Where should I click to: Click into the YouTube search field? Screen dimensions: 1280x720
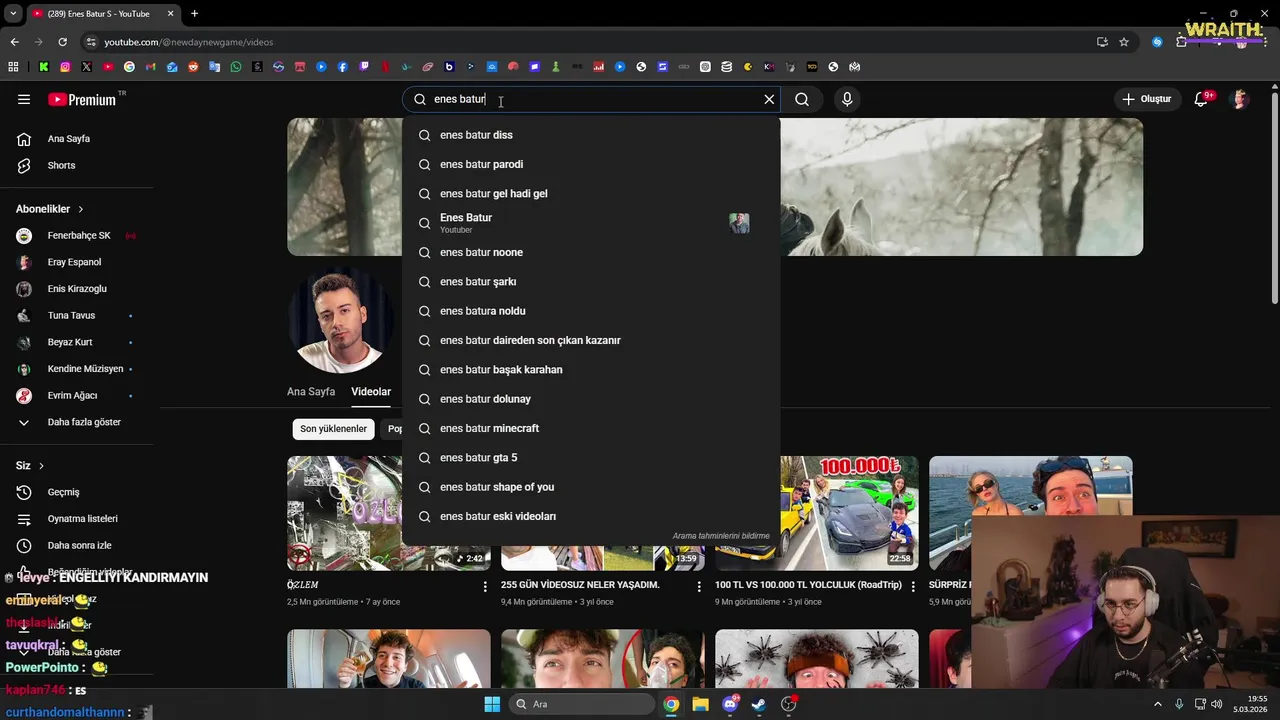[x=590, y=99]
